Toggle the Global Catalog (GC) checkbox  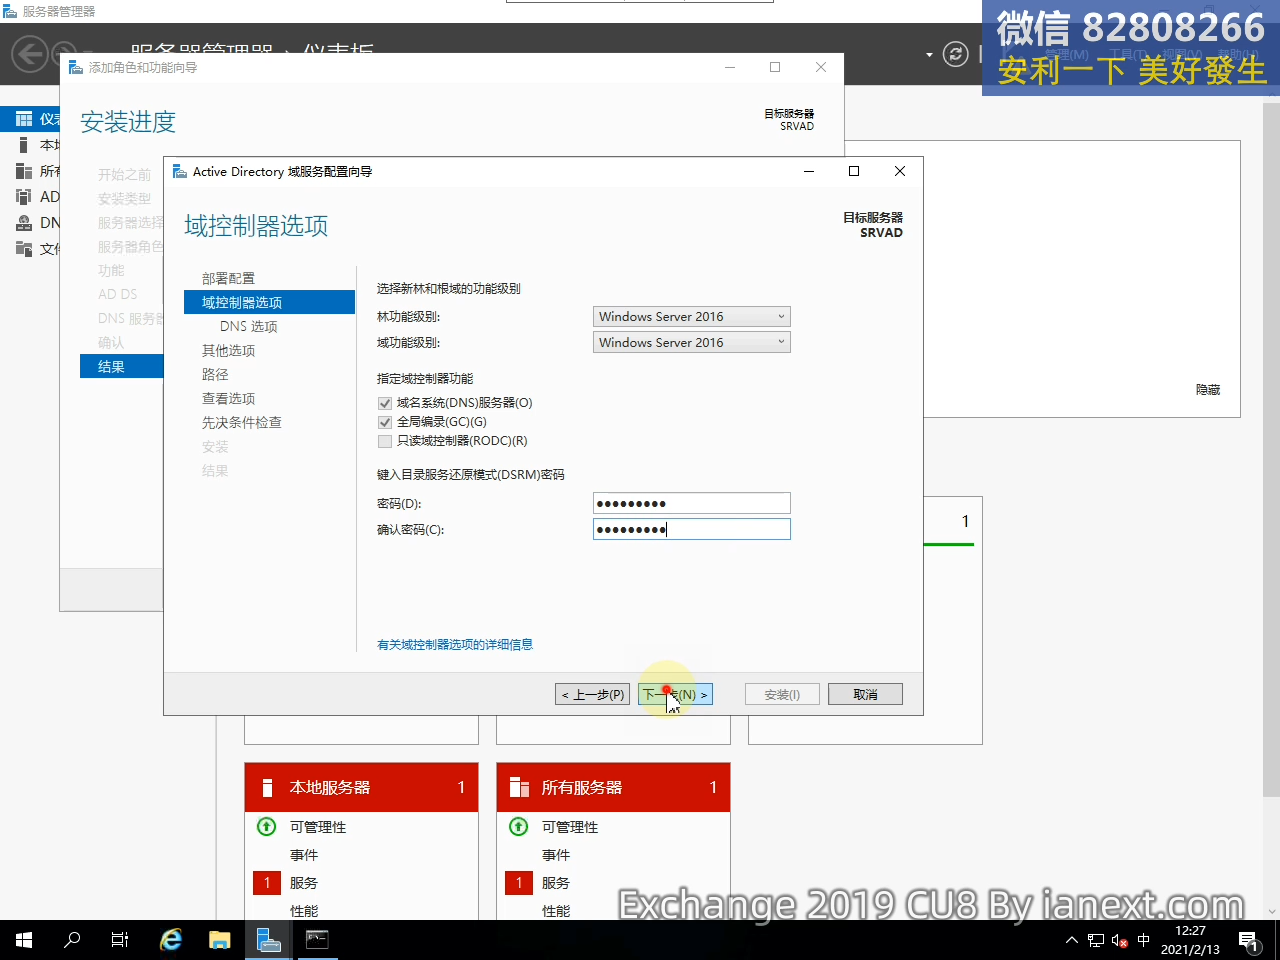click(x=385, y=422)
